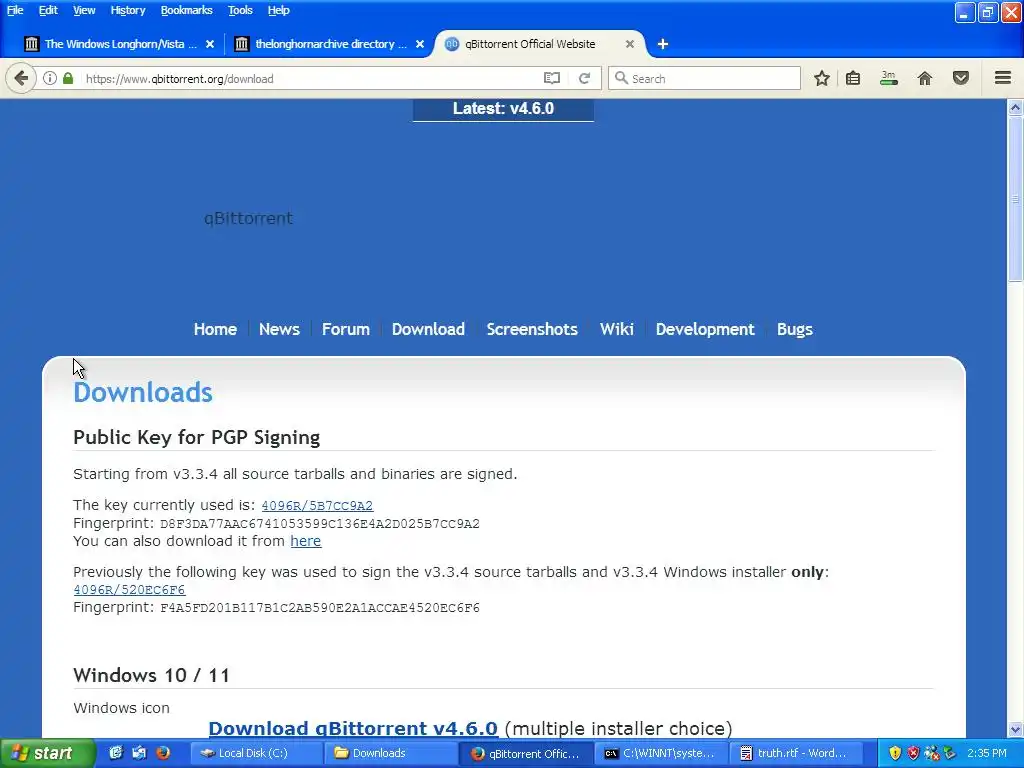This screenshot has width=1024, height=768.
Task: Click the green padlock security icon
Action: (68, 78)
